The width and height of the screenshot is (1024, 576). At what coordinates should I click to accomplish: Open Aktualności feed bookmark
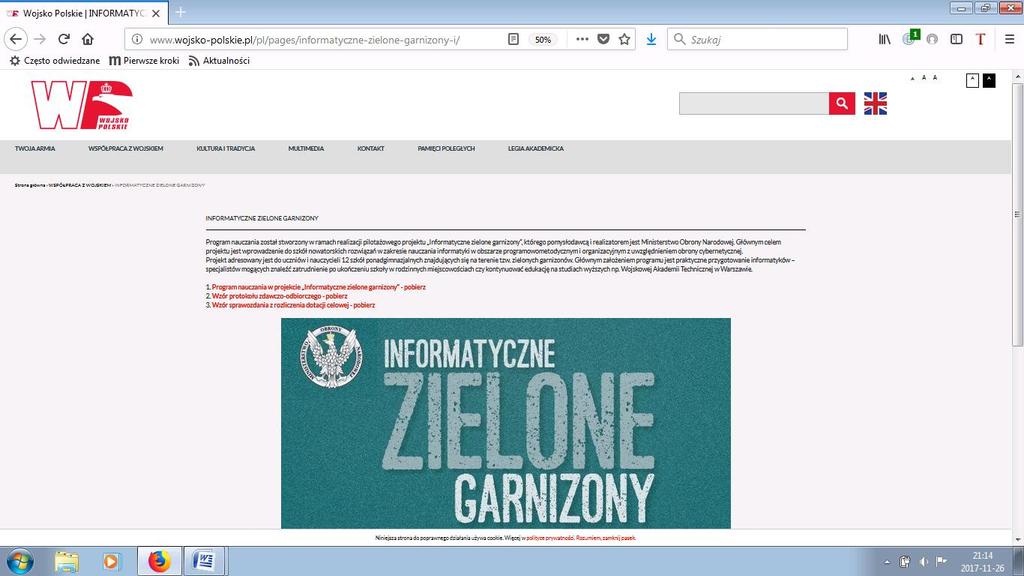click(x=219, y=60)
